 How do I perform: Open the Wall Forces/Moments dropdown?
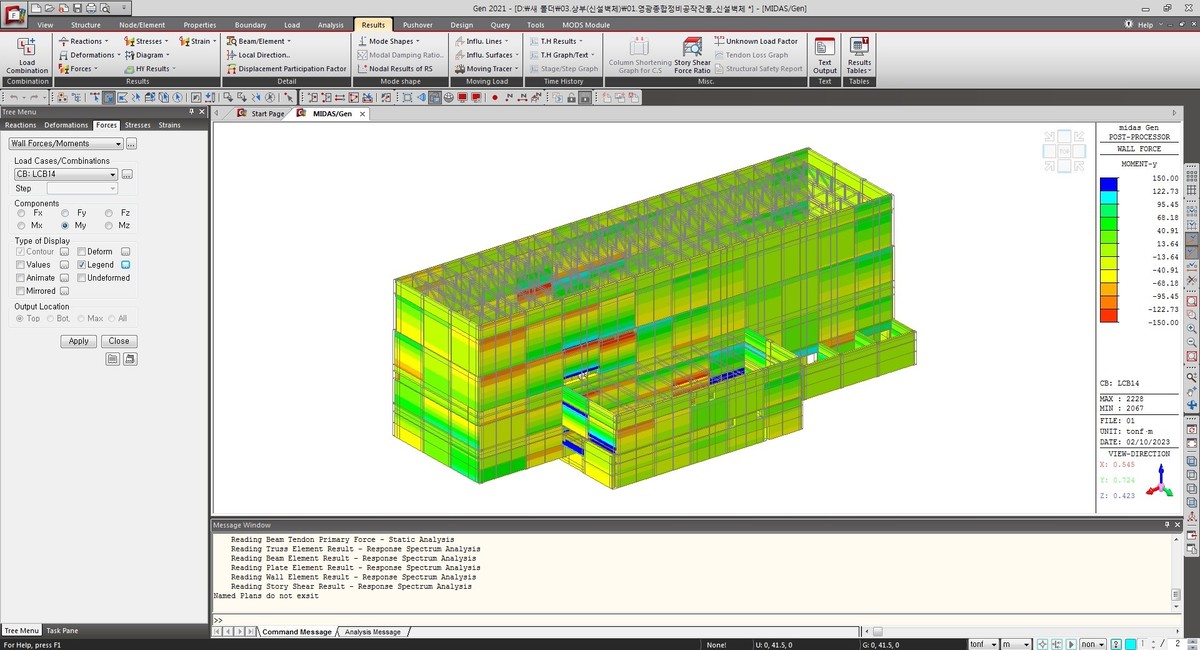click(118, 143)
